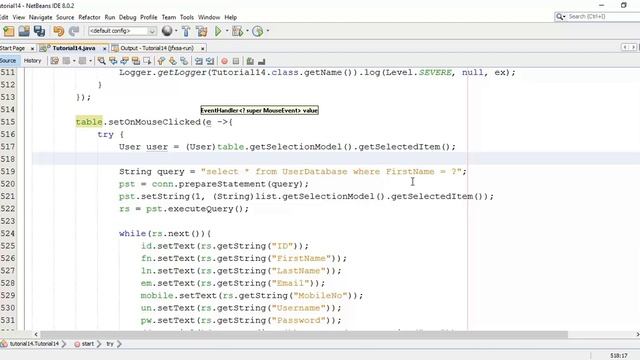Open the Tools menu
This screenshot has height=360, width=640.
(187, 17)
